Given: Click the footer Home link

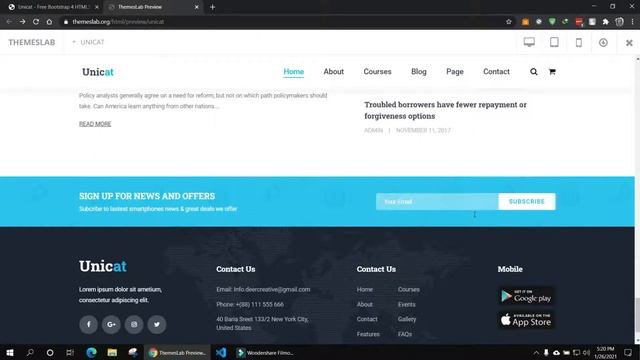Looking at the screenshot, I should (364, 289).
